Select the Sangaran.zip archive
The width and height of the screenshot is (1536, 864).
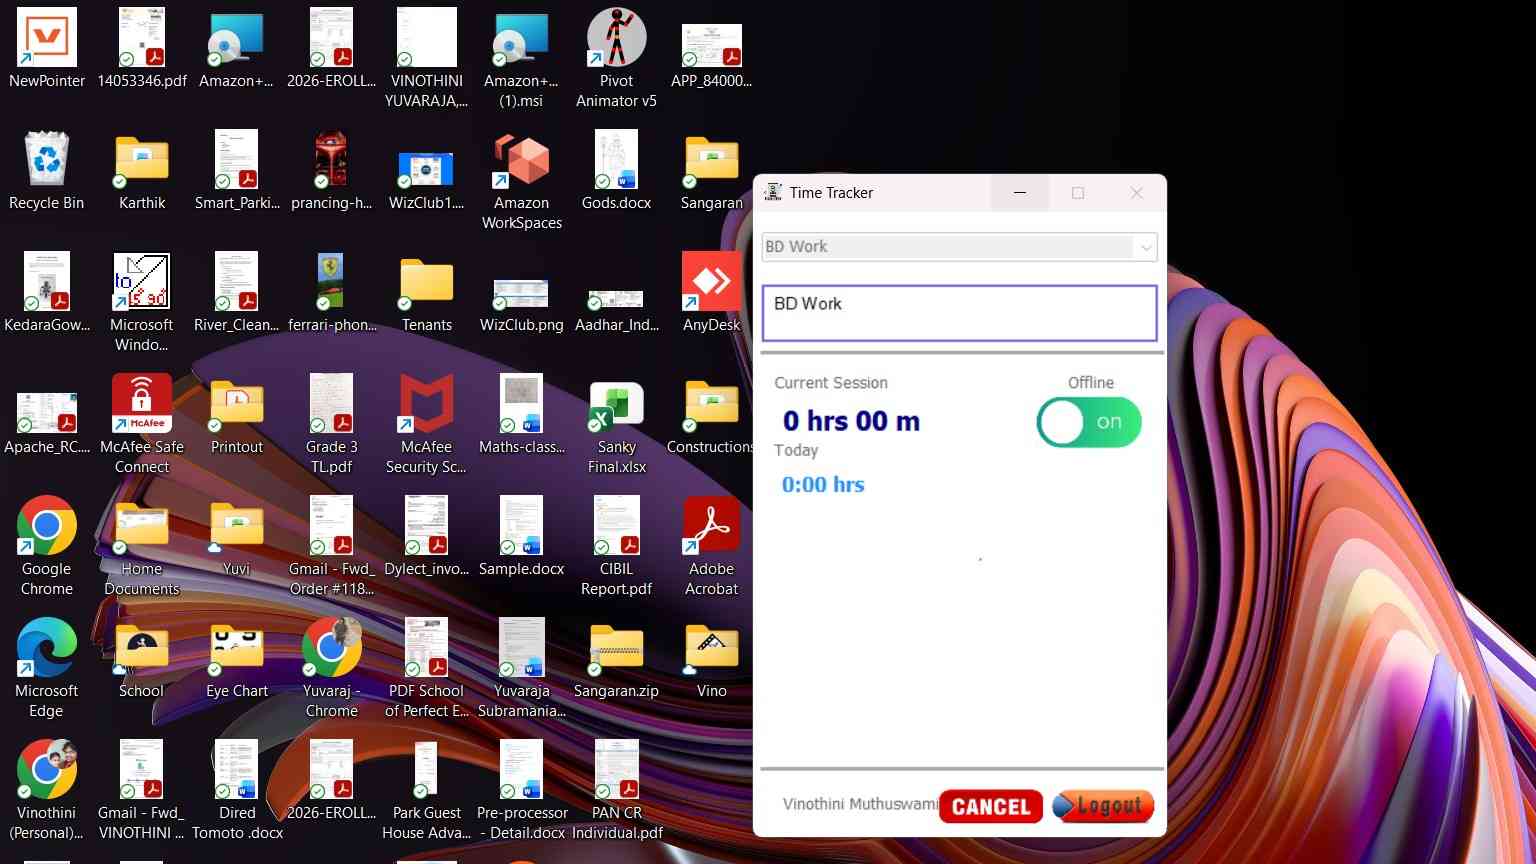(x=616, y=658)
